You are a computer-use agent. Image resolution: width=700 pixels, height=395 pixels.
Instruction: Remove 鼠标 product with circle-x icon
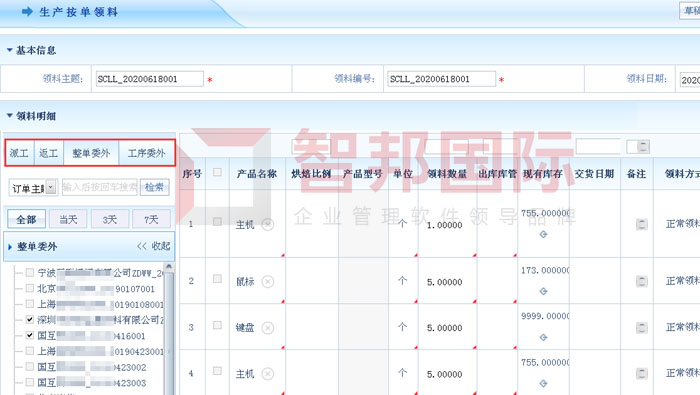[267, 282]
